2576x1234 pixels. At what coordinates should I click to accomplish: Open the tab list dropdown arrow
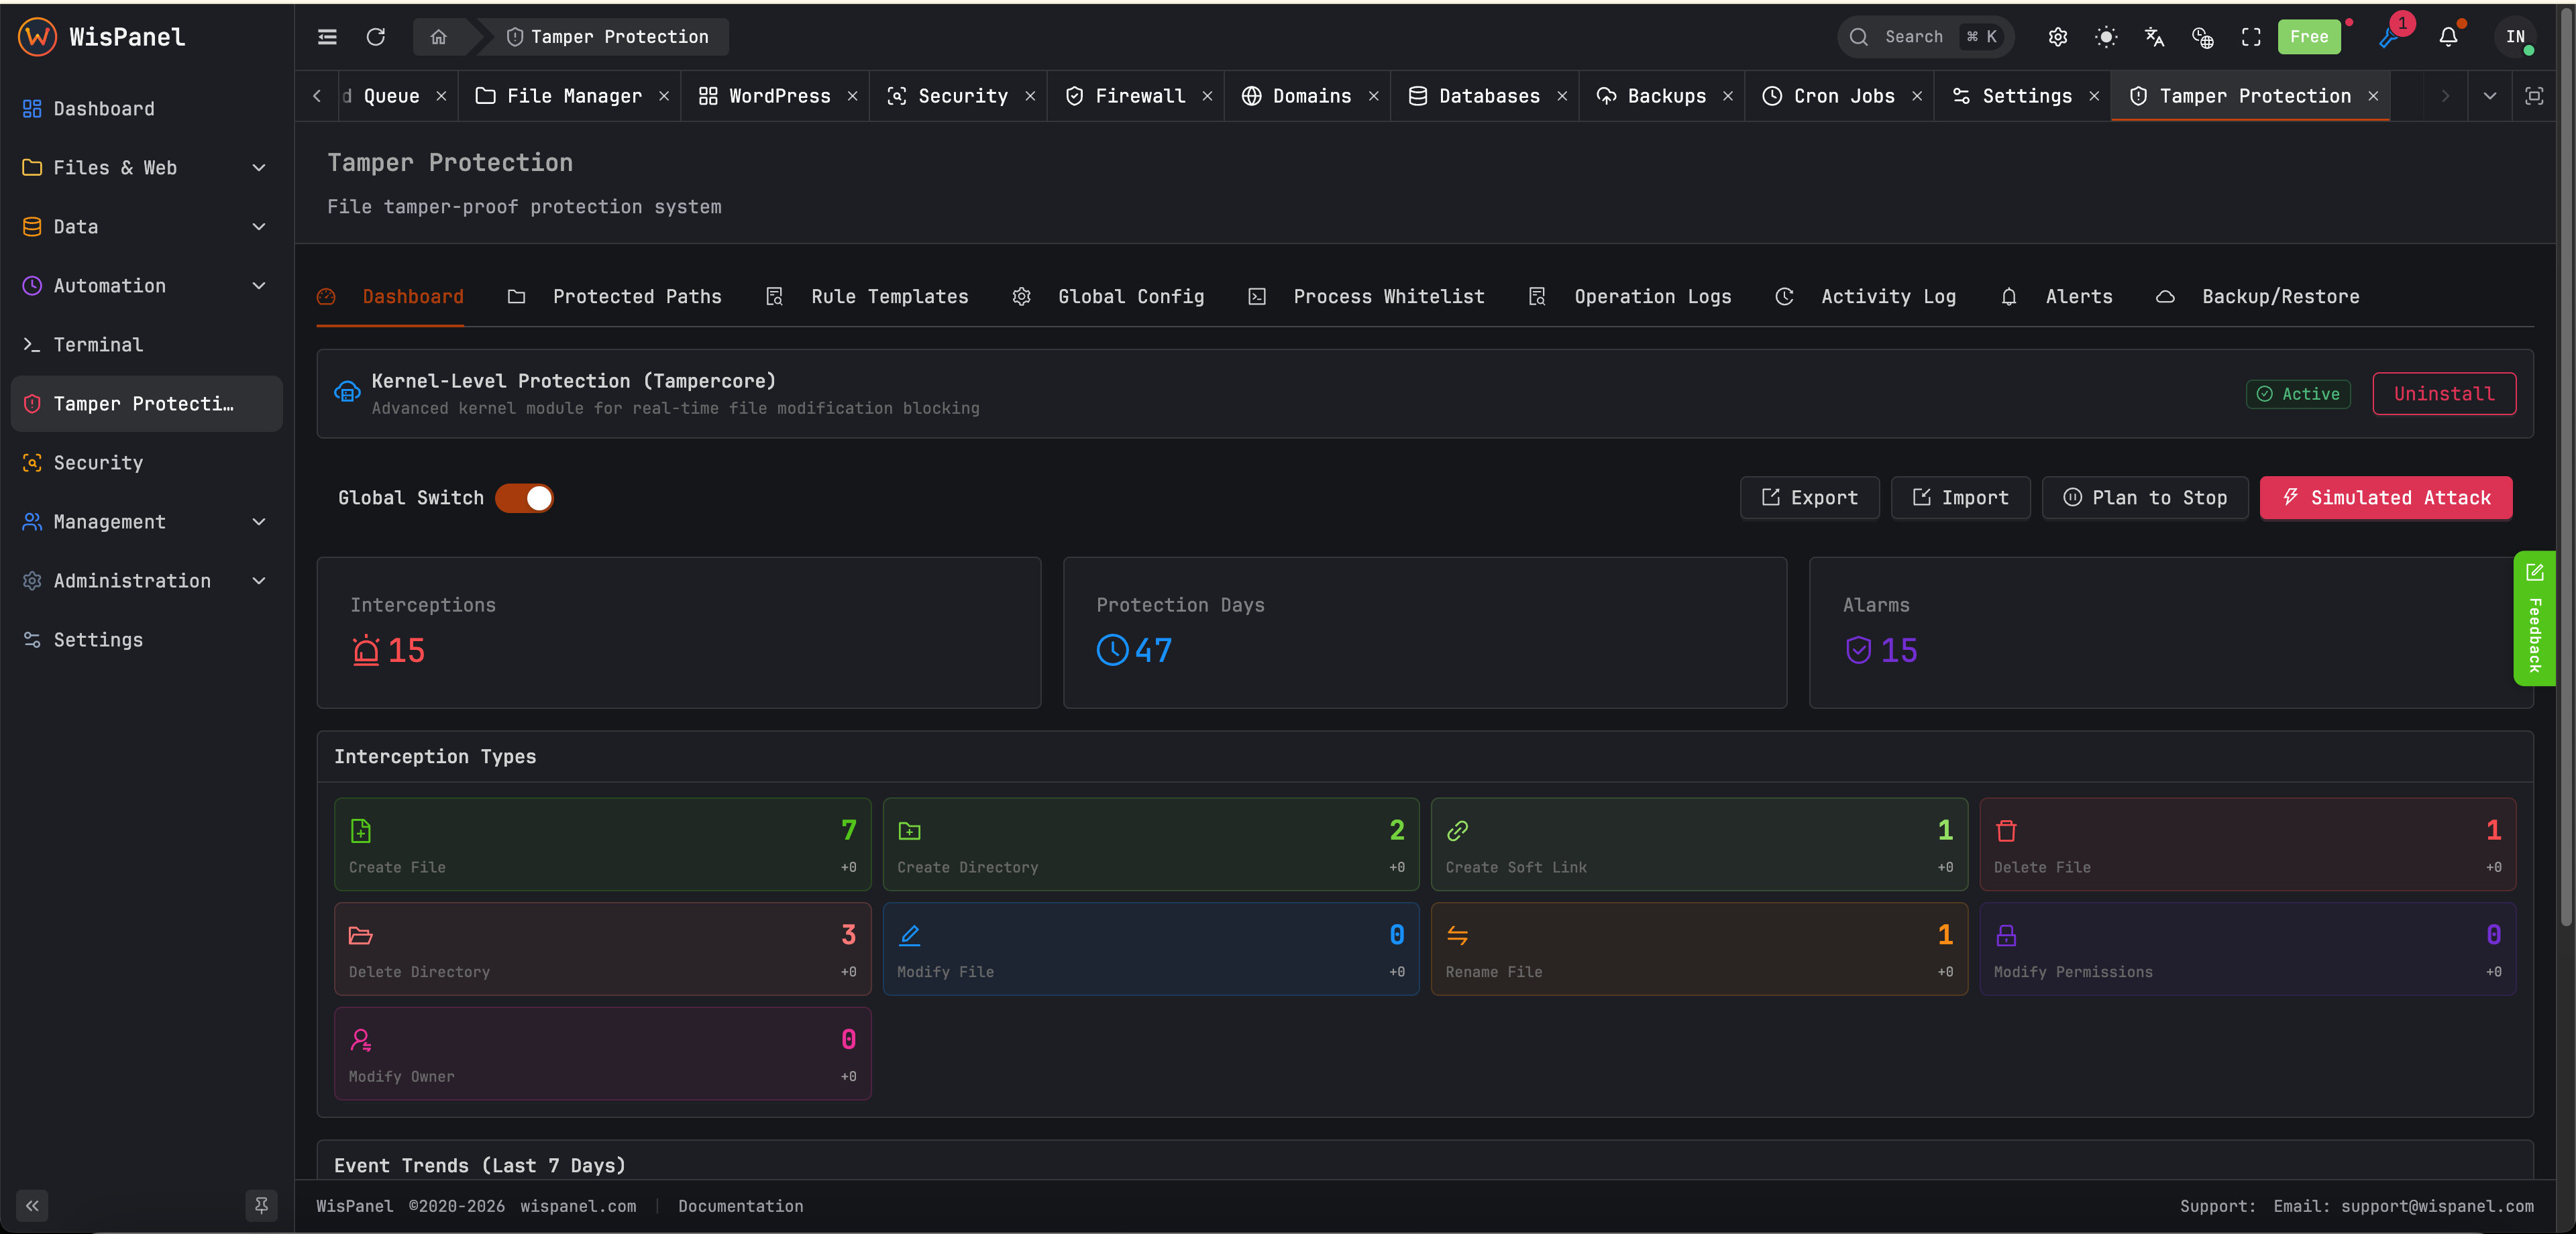[2490, 96]
